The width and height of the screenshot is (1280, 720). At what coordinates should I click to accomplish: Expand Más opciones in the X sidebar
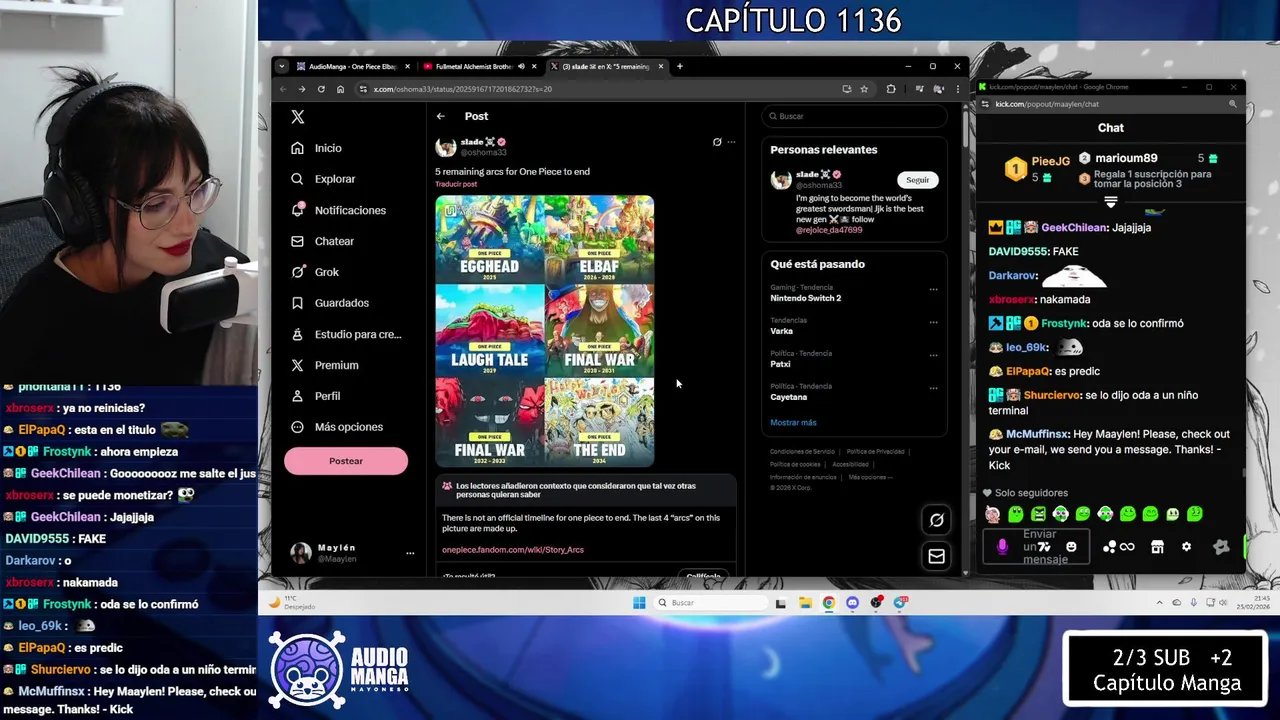click(337, 427)
